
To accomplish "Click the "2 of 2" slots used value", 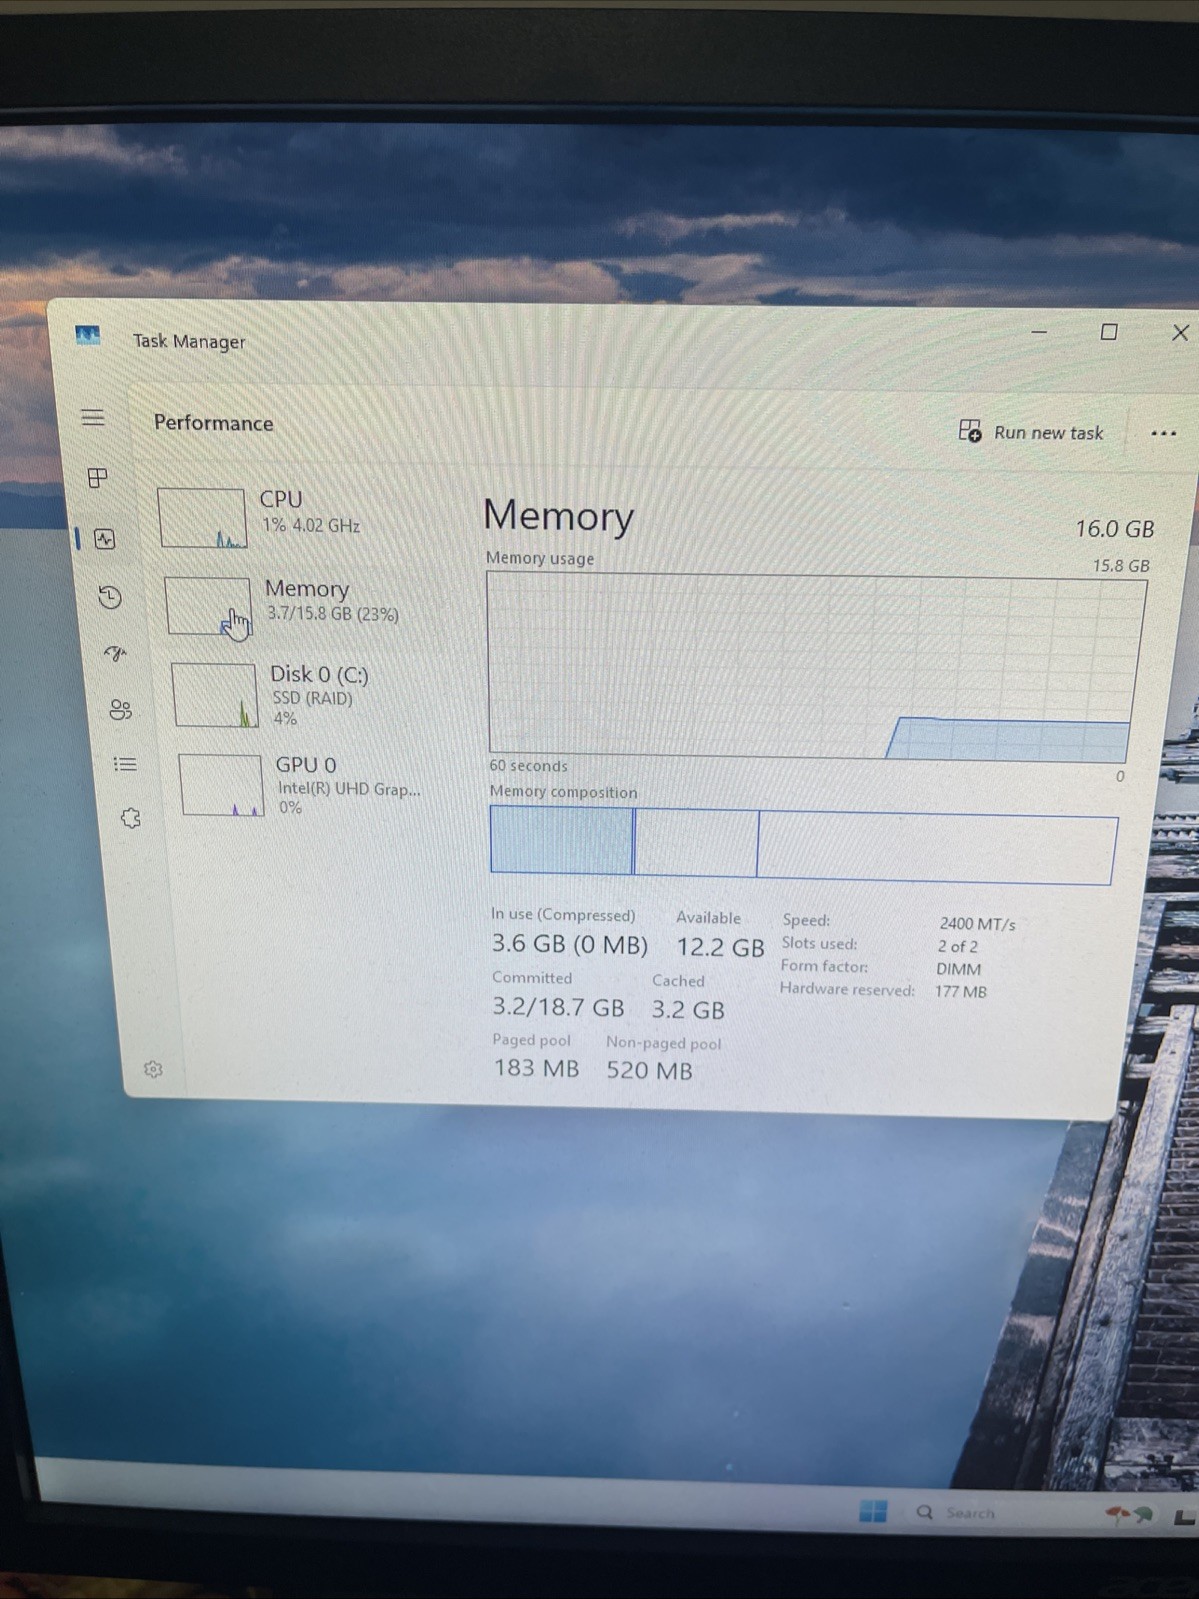I will click(957, 946).
